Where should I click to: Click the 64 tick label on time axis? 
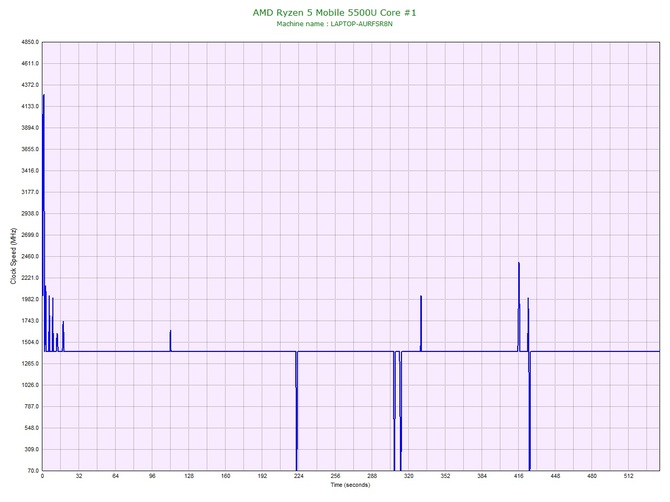point(115,476)
